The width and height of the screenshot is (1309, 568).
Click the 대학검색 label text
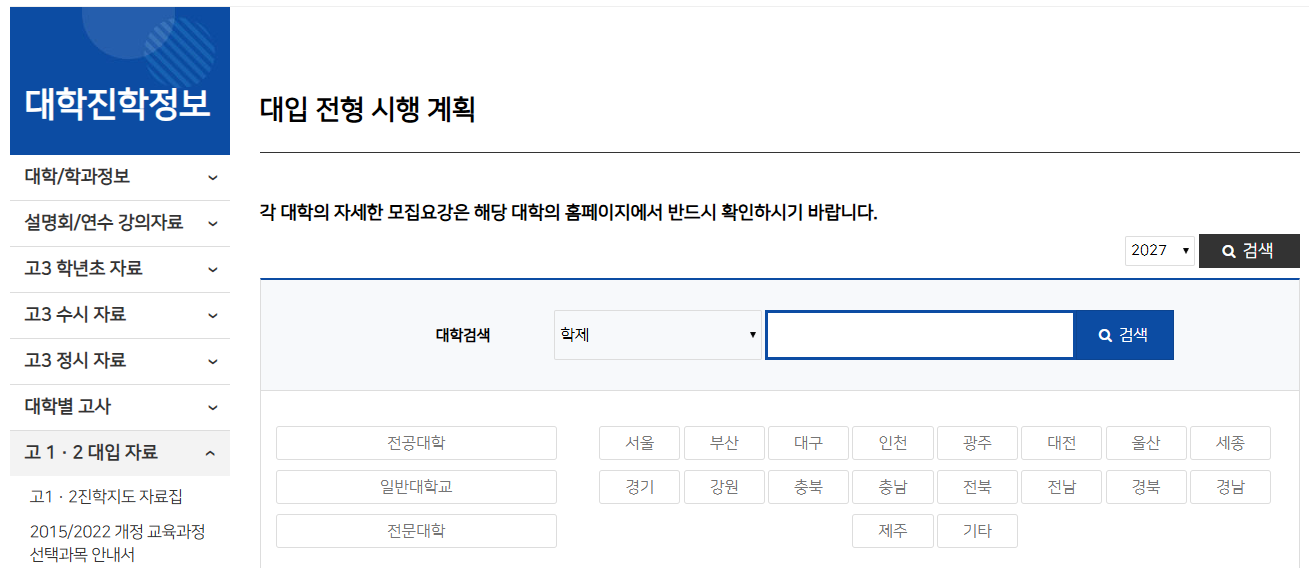(463, 335)
